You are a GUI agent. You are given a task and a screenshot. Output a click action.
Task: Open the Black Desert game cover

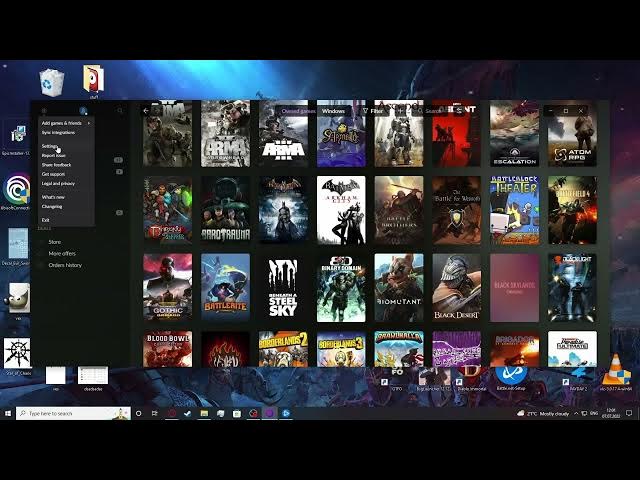(457, 287)
